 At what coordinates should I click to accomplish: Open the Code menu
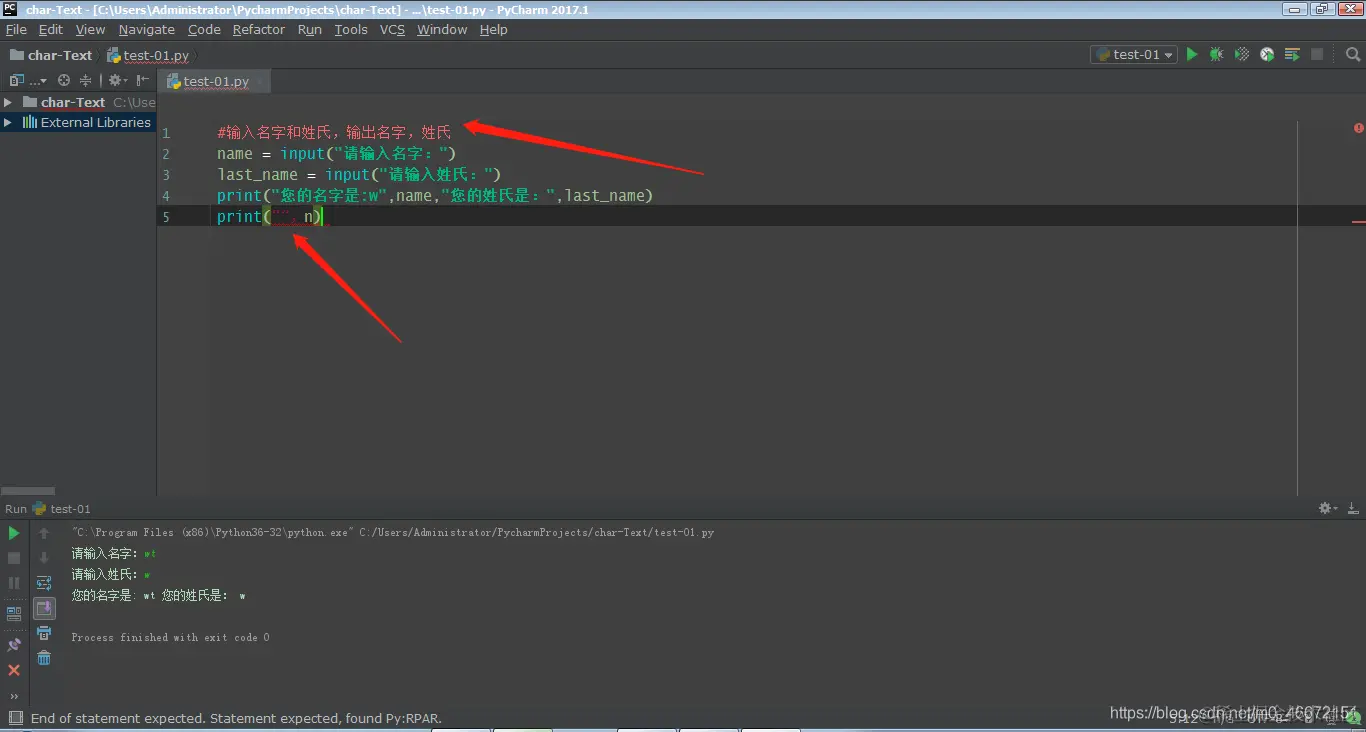point(204,29)
